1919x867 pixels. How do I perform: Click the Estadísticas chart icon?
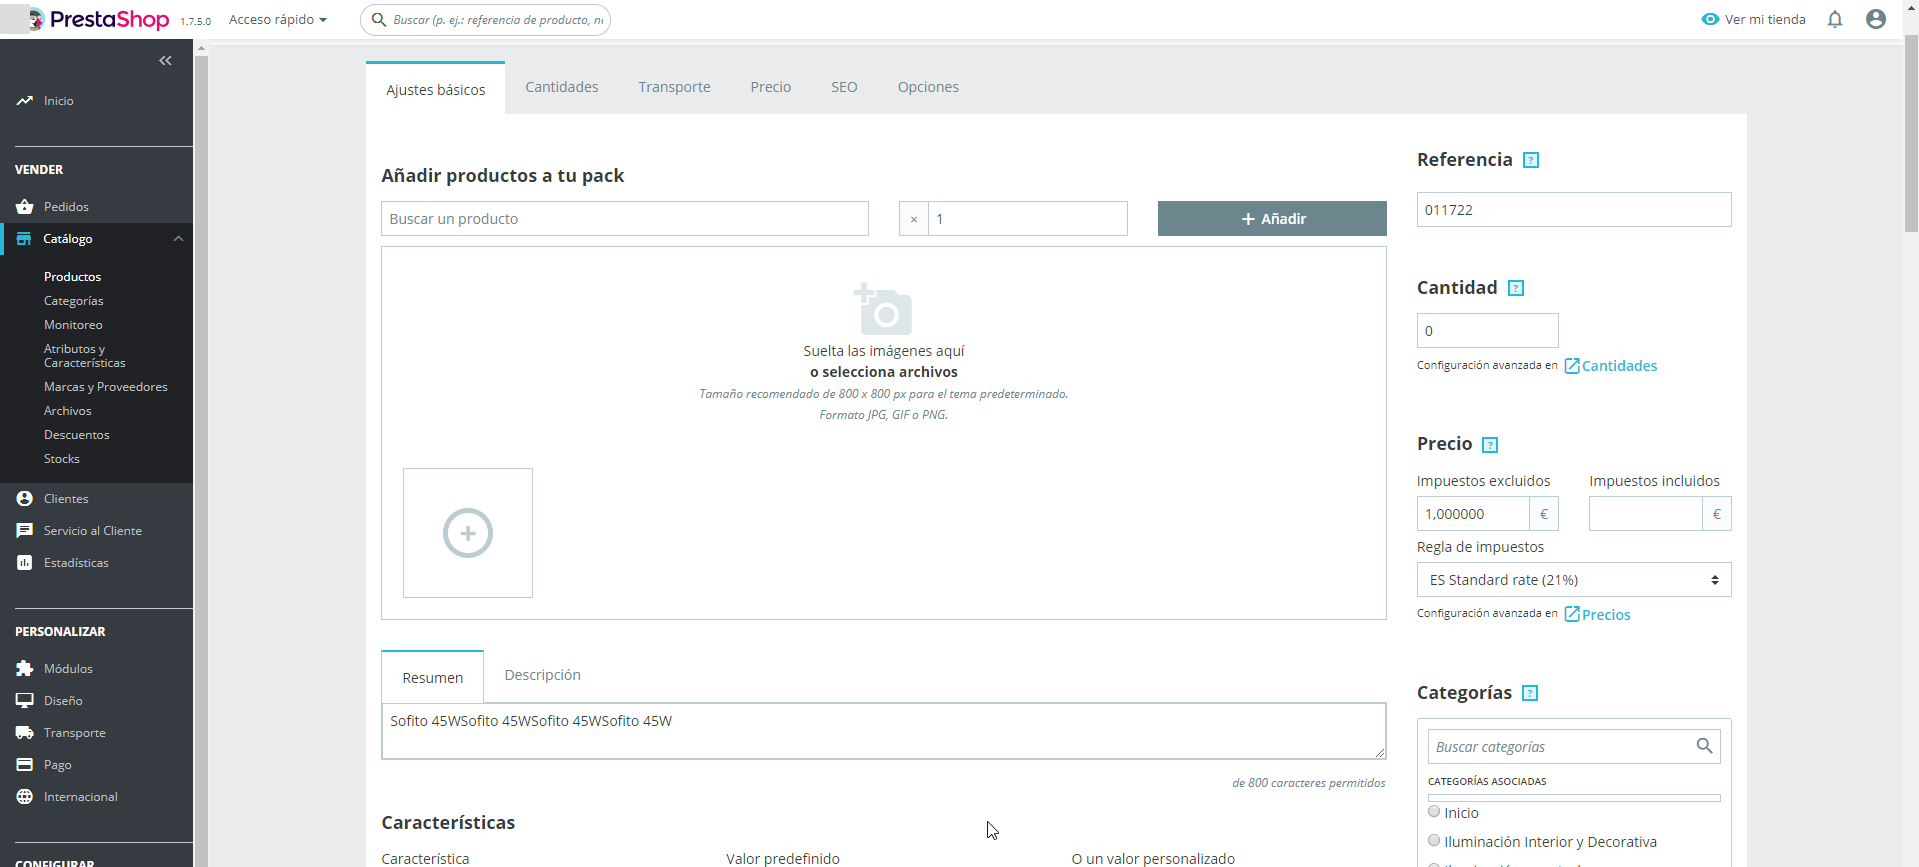24,563
